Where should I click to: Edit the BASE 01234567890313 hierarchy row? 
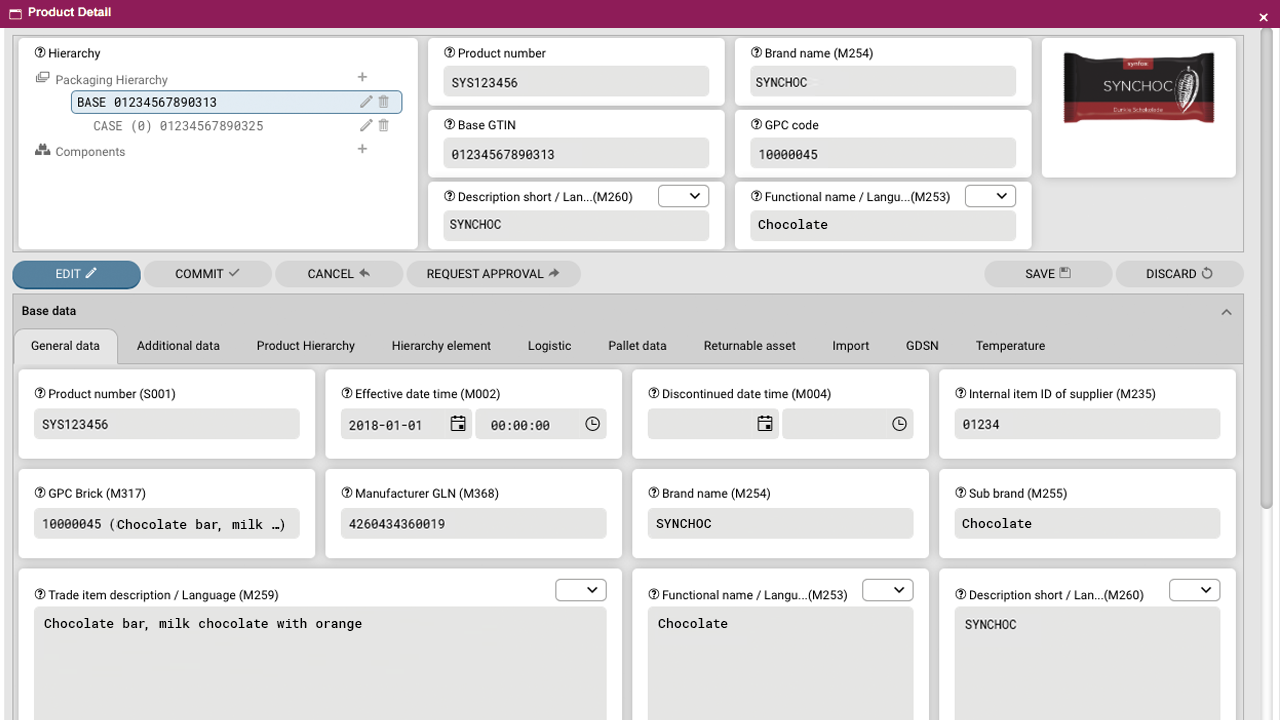(x=366, y=102)
